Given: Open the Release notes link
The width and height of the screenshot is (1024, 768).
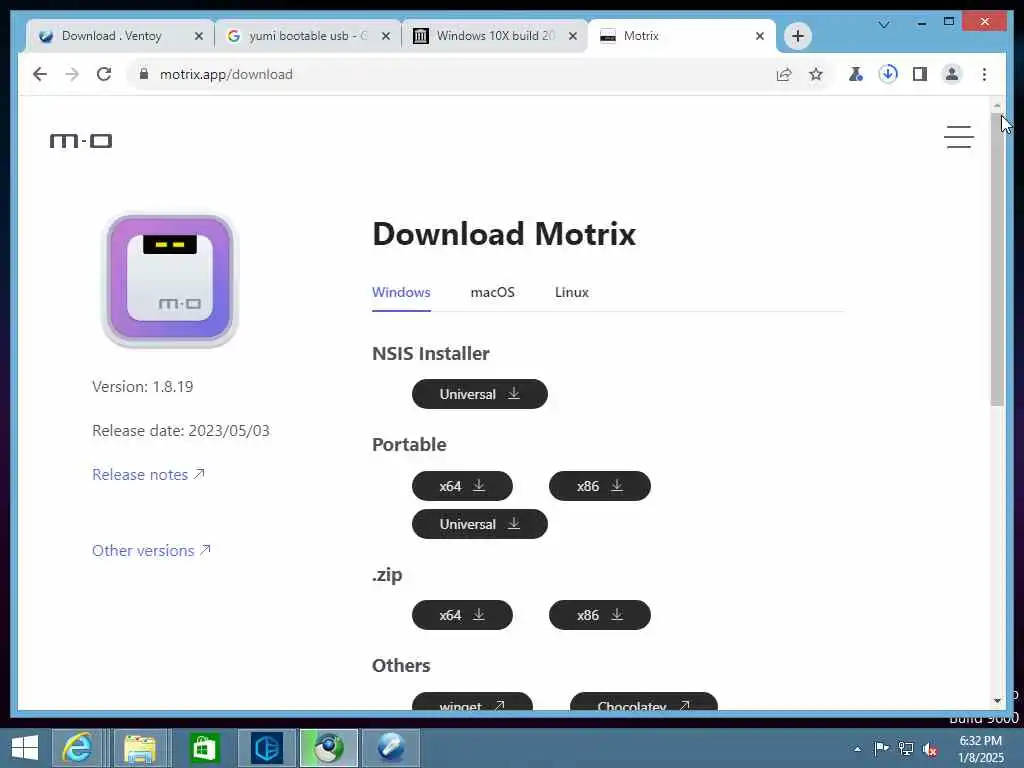Looking at the screenshot, I should pos(148,474).
